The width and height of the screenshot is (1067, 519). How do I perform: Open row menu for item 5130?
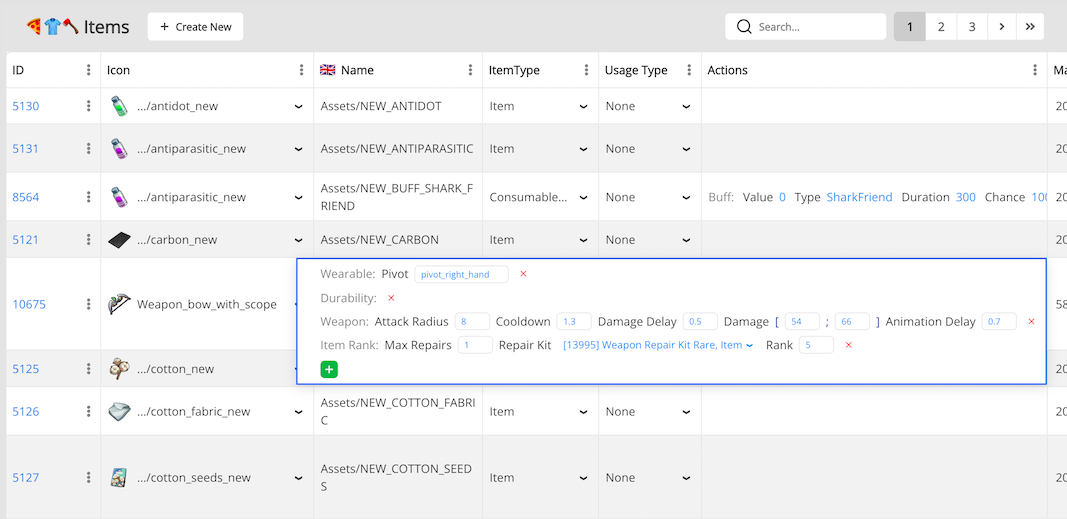tap(88, 106)
